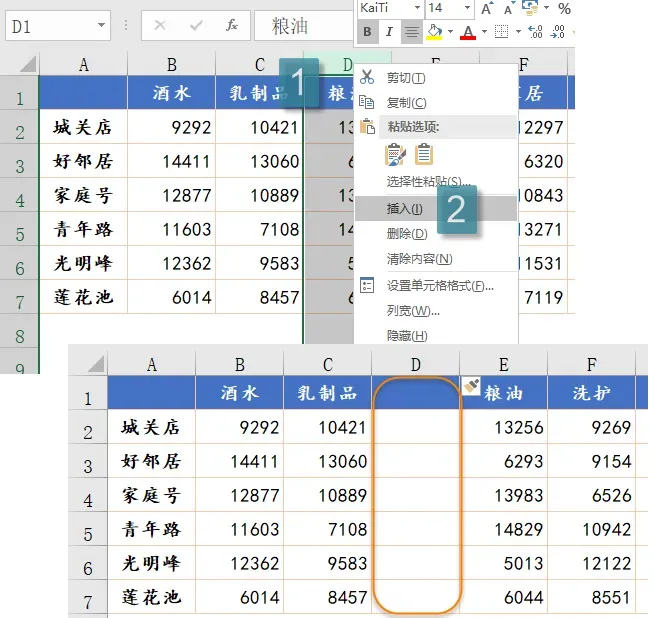The height and width of the screenshot is (618, 654).
Task: Click the Cut scissors icon in context menu
Action: pos(367,78)
